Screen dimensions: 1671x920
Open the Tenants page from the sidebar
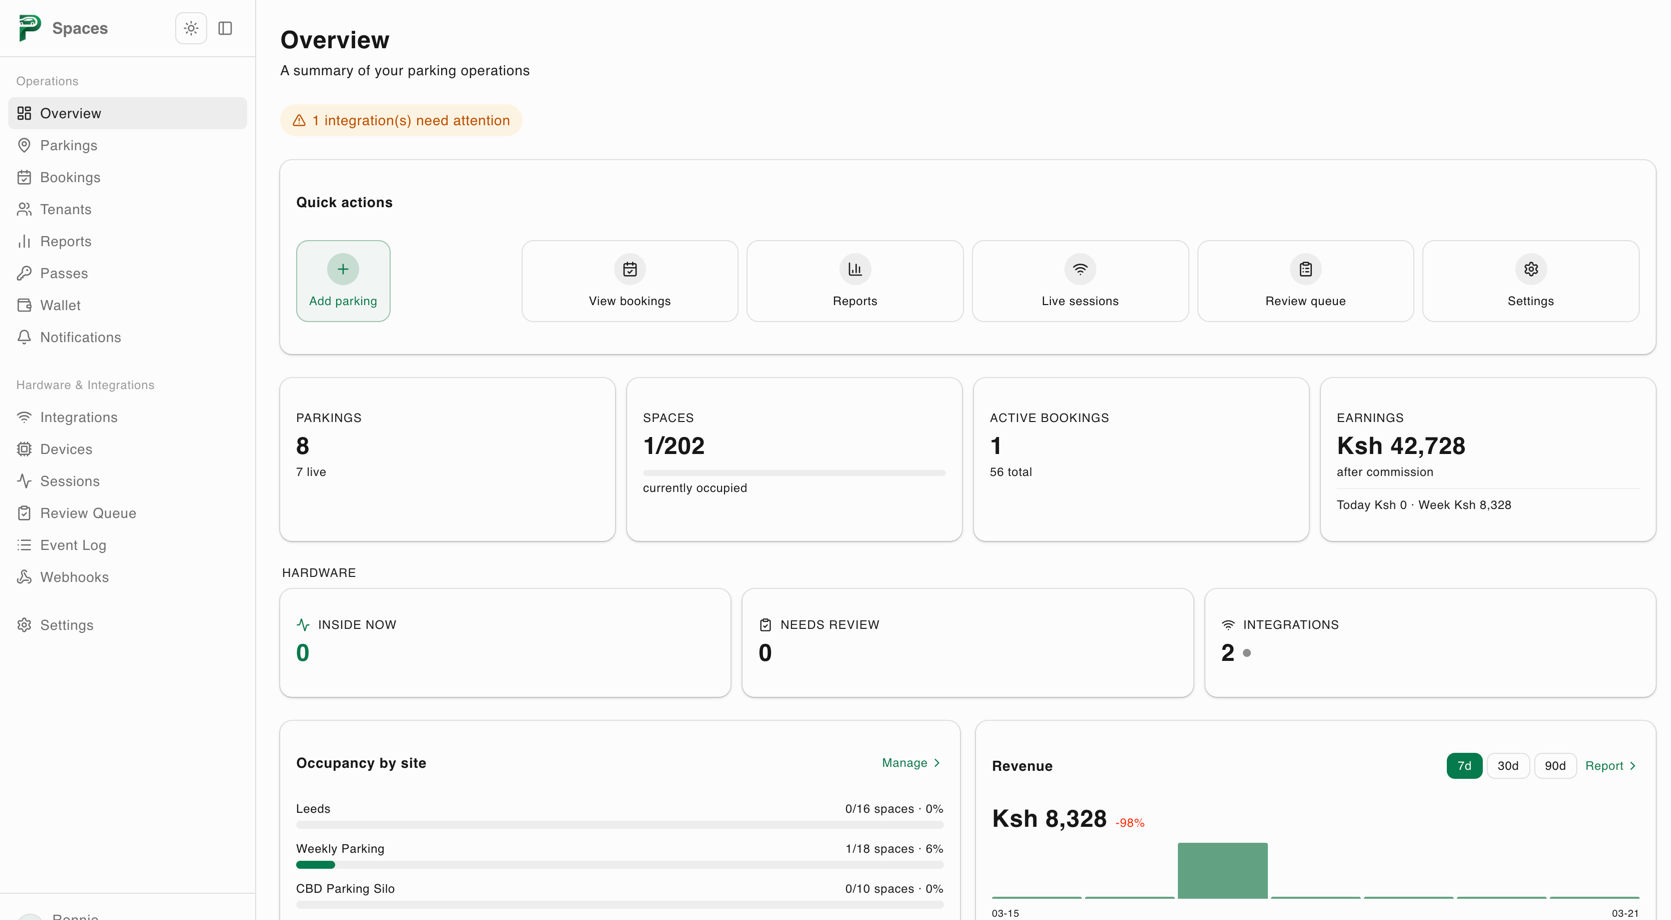pos(66,209)
